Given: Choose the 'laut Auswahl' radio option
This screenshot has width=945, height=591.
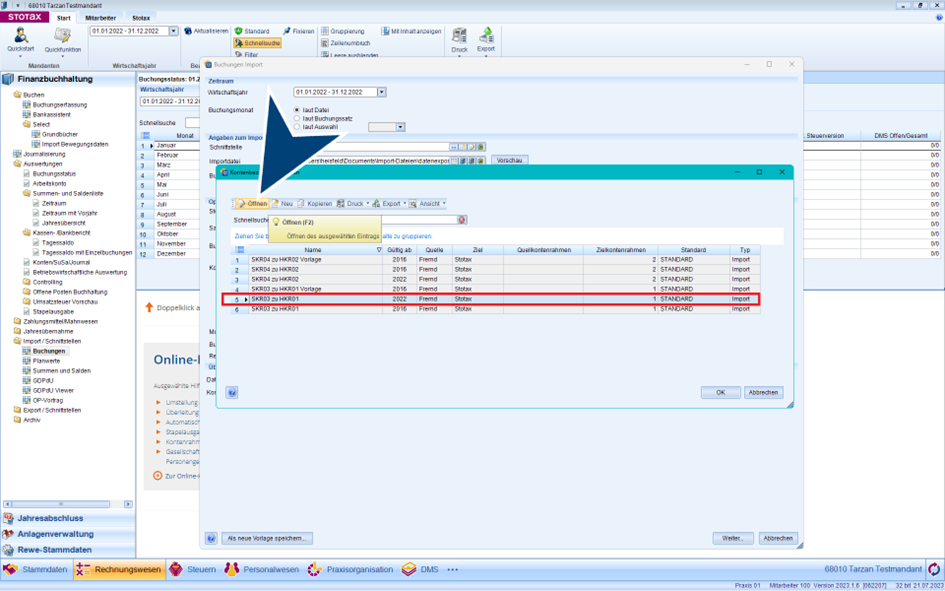Looking at the screenshot, I should (297, 127).
